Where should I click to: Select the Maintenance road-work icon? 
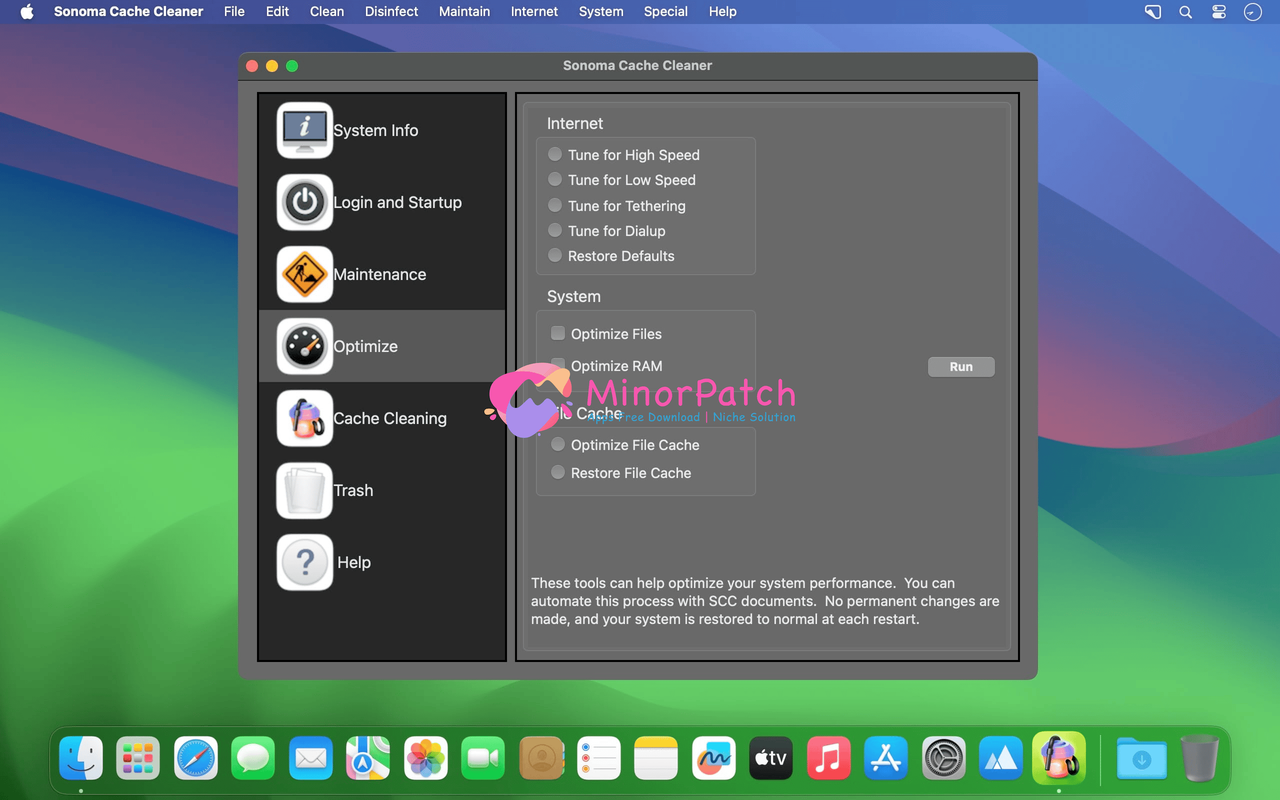pyautogui.click(x=305, y=274)
